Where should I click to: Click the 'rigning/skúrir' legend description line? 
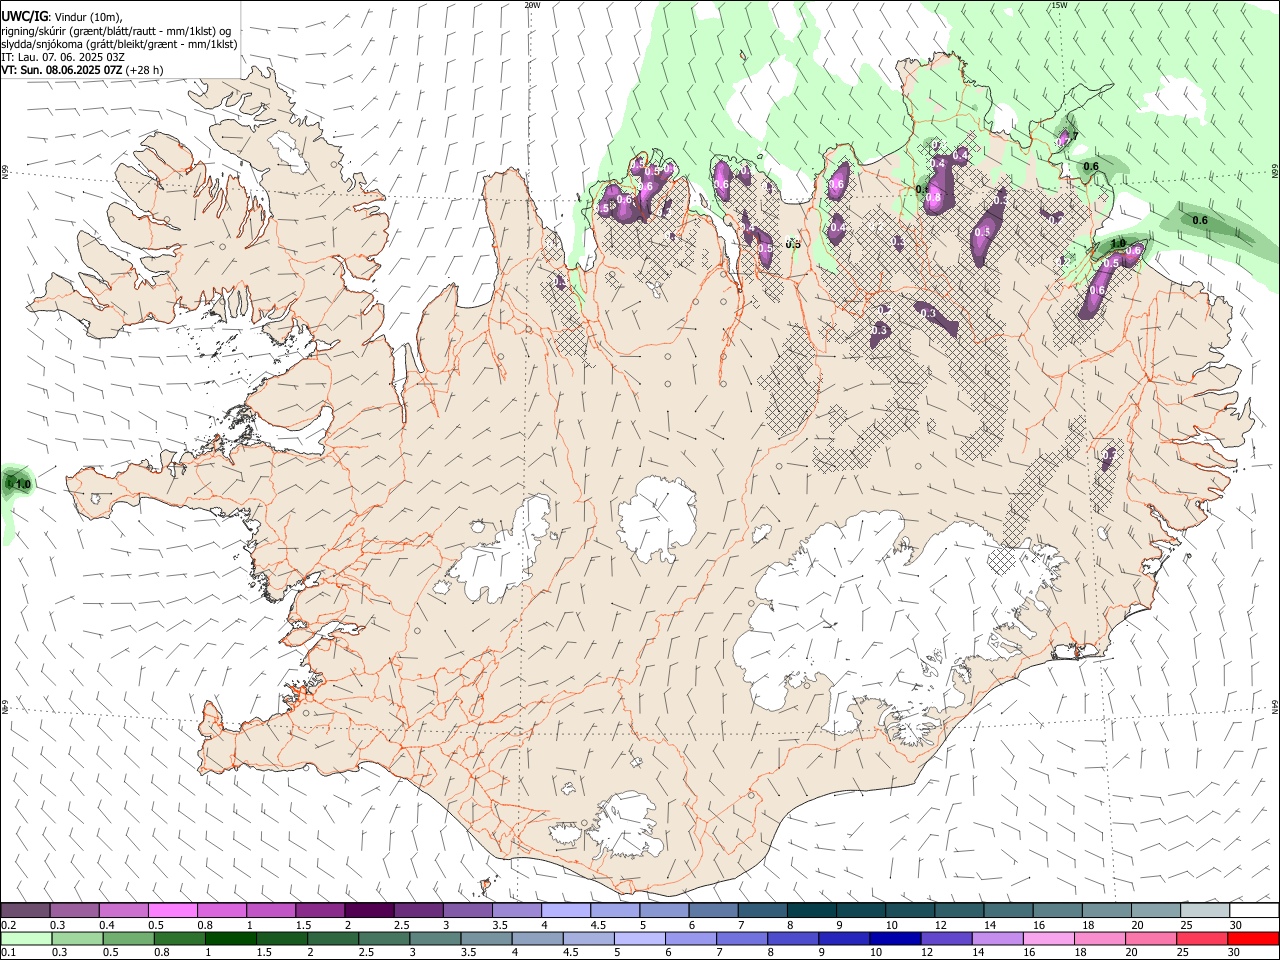pos(116,31)
